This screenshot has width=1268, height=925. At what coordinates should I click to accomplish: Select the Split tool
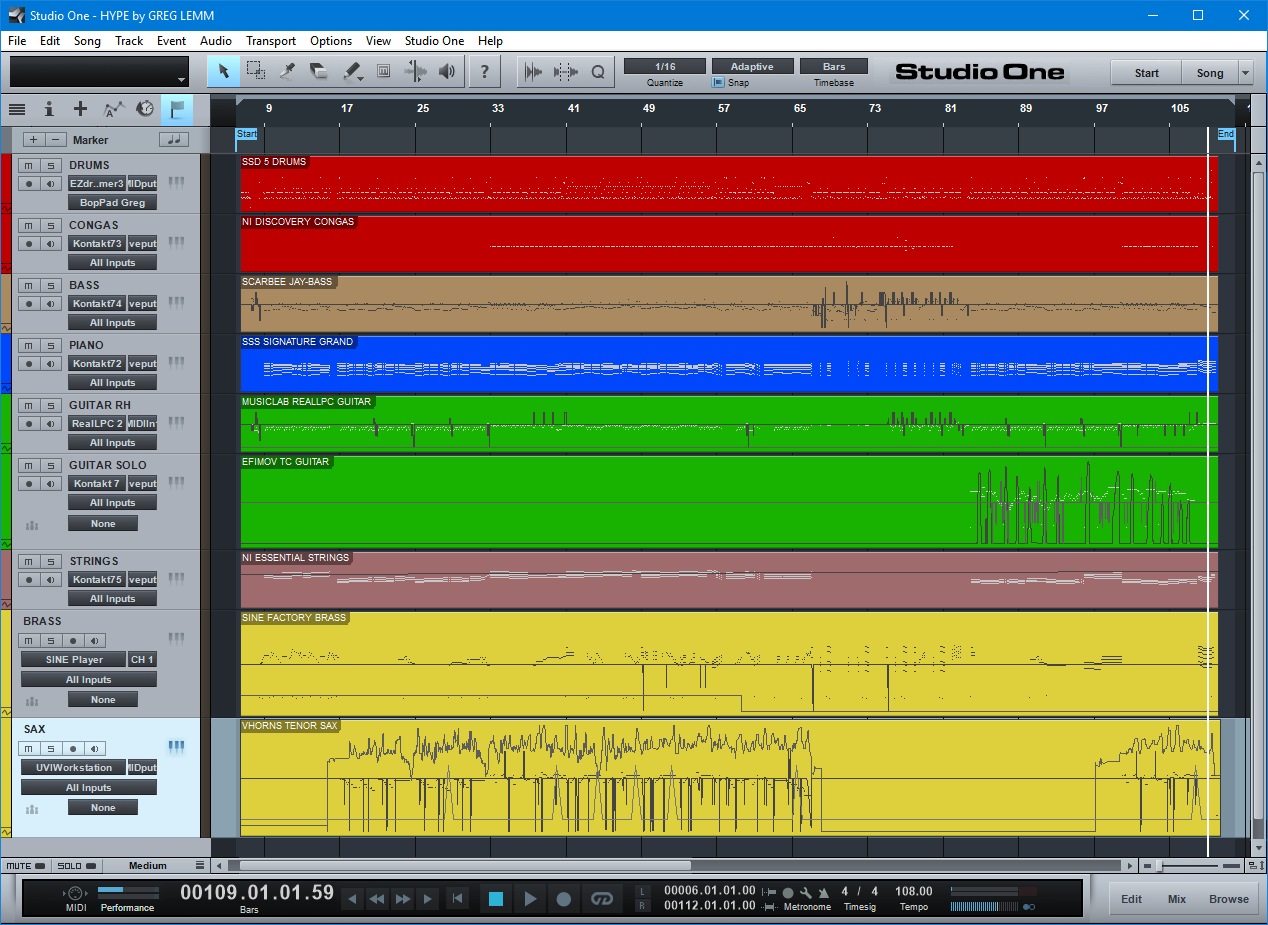pos(287,72)
